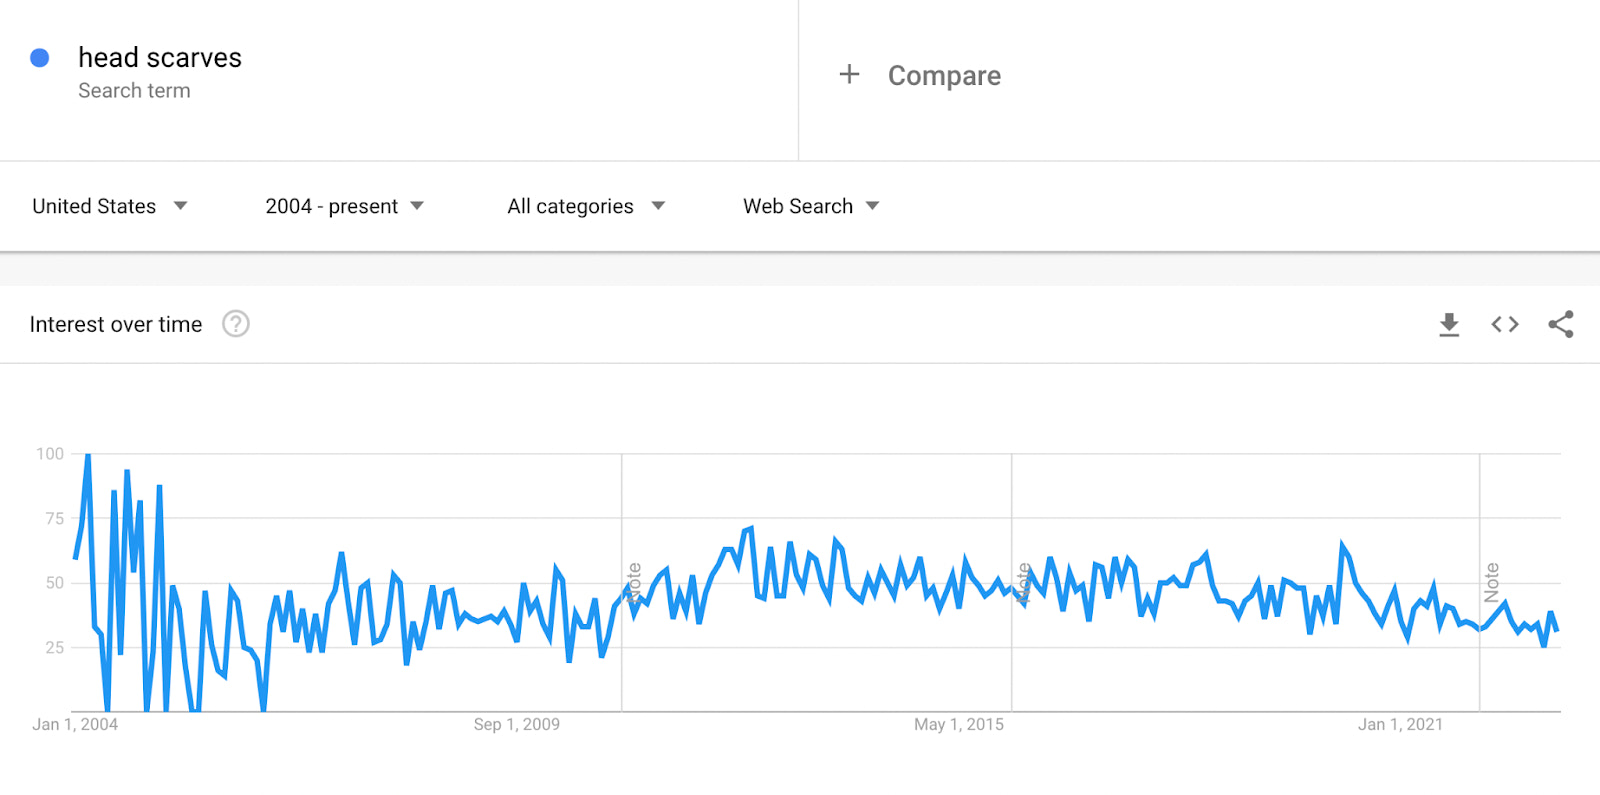Screen dimensions: 1600x795
Task: Select the head scarves search term label
Action: [161, 57]
